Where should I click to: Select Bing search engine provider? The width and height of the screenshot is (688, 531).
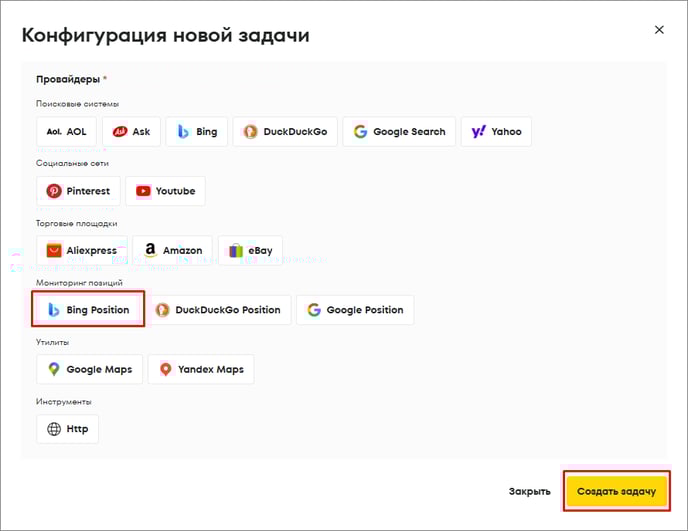coord(197,132)
